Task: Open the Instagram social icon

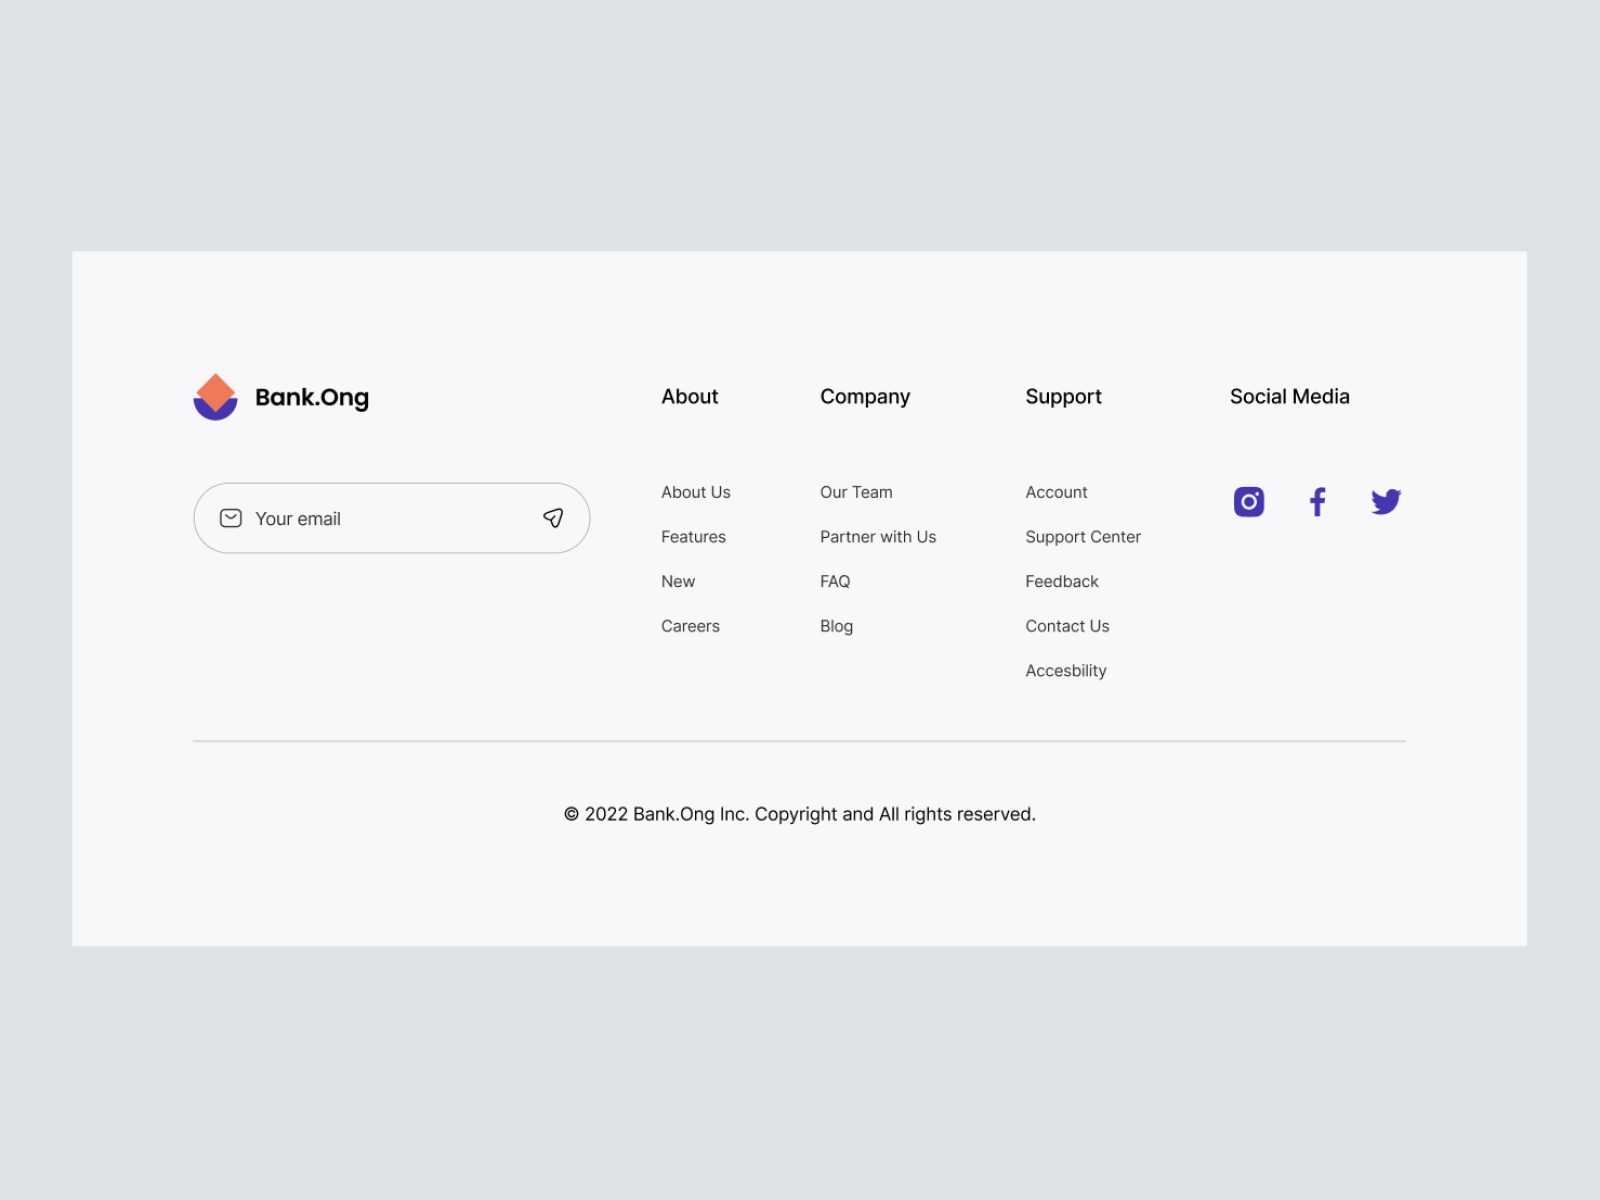Action: (x=1249, y=501)
